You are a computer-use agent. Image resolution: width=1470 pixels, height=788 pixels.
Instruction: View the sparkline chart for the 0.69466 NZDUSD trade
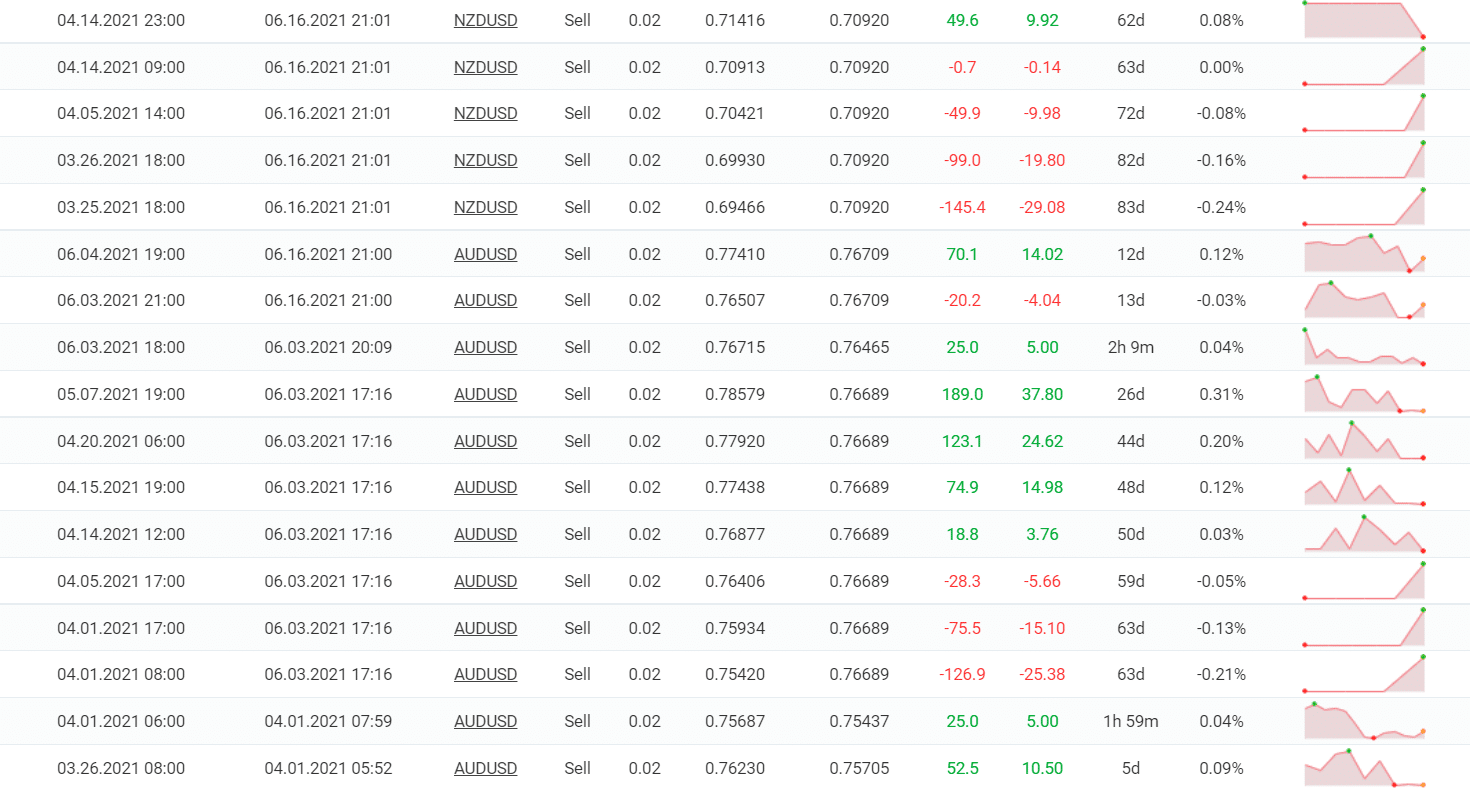pyautogui.click(x=1364, y=206)
